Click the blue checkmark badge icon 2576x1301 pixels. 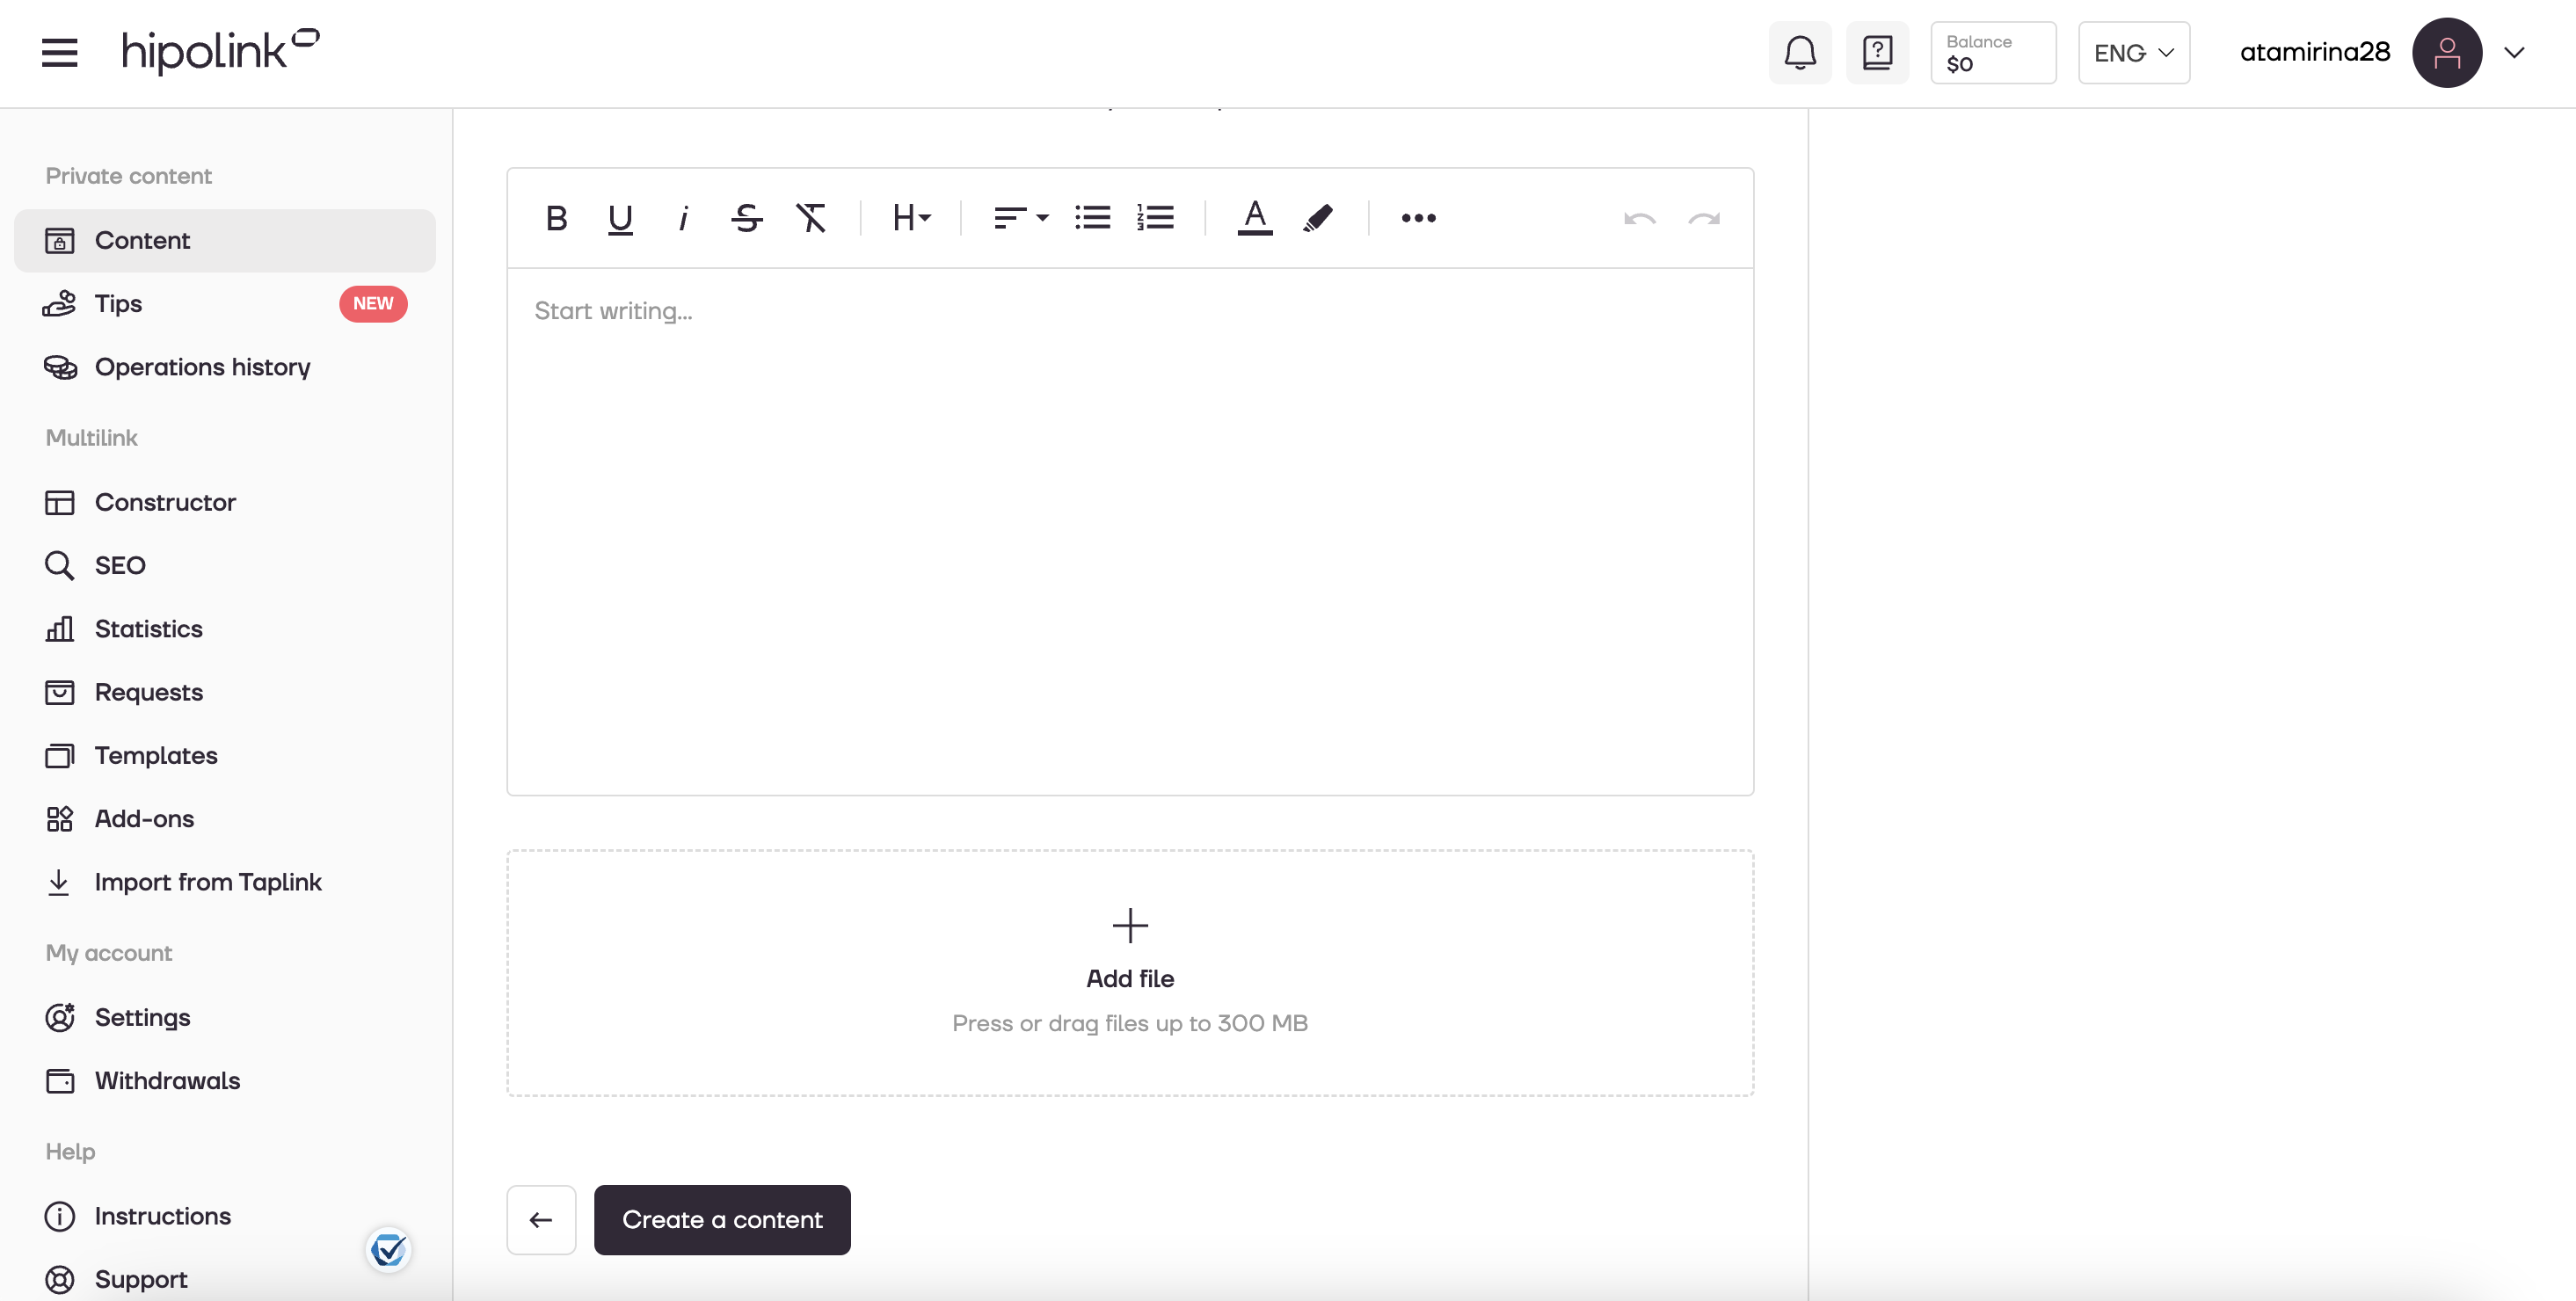tap(388, 1249)
